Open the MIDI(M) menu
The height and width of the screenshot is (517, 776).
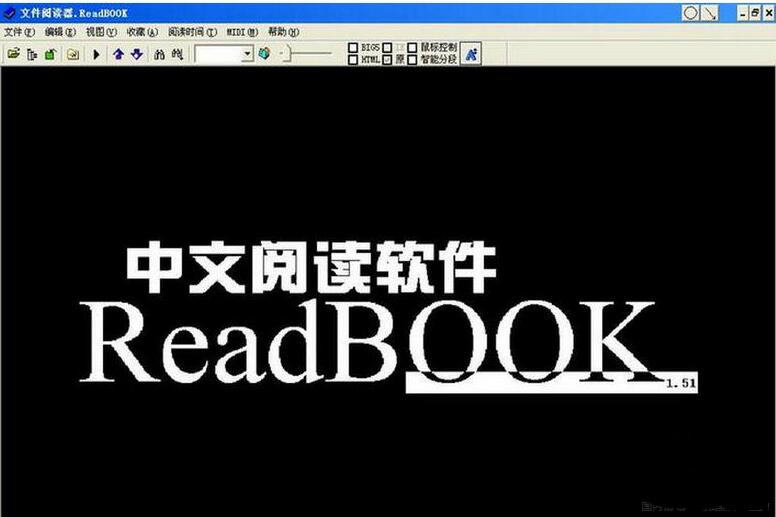click(242, 32)
